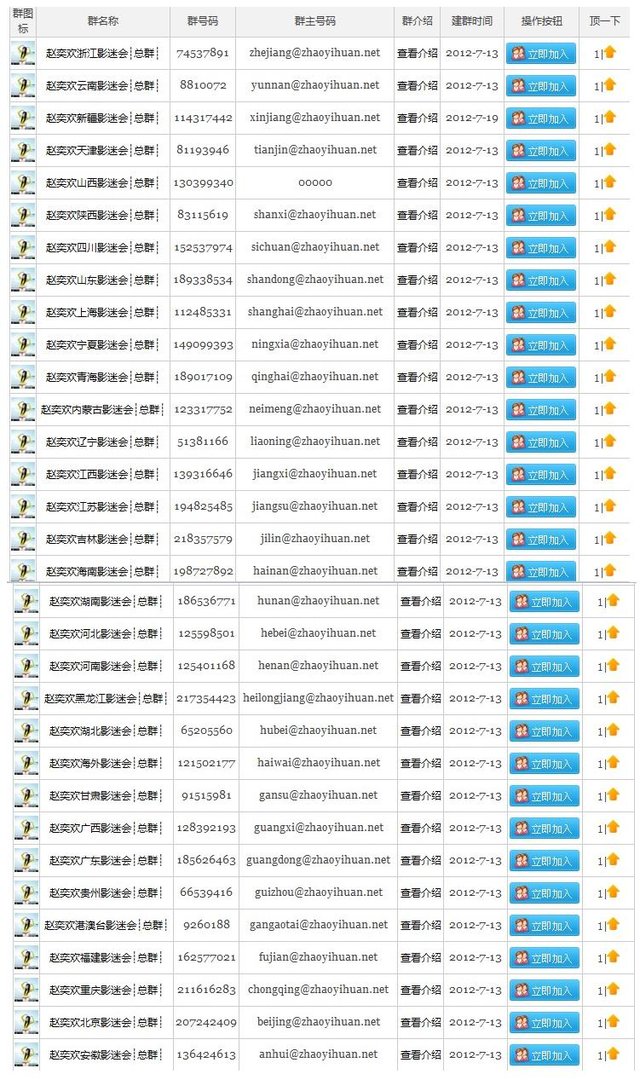Image resolution: width=640 pixels, height=1080 pixels.
Task: Bump up the neimeng group
Action: tap(610, 408)
